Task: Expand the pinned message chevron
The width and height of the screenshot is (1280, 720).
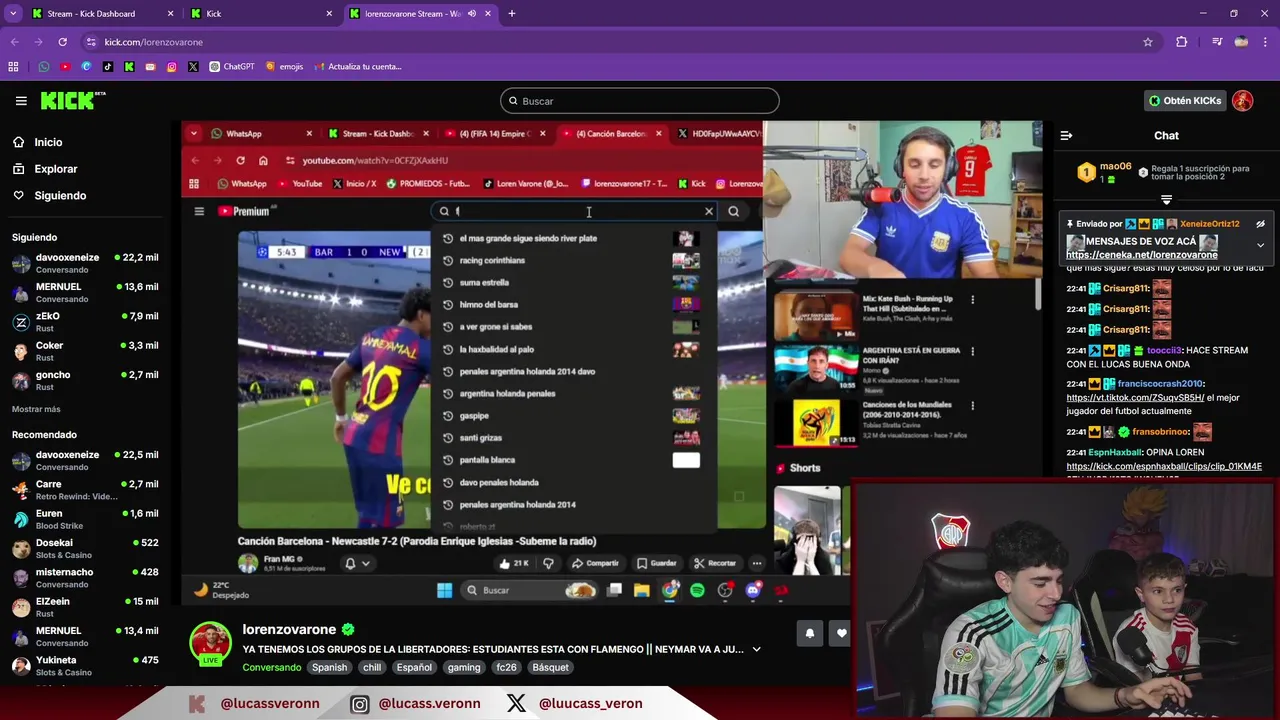Action: tap(1260, 244)
